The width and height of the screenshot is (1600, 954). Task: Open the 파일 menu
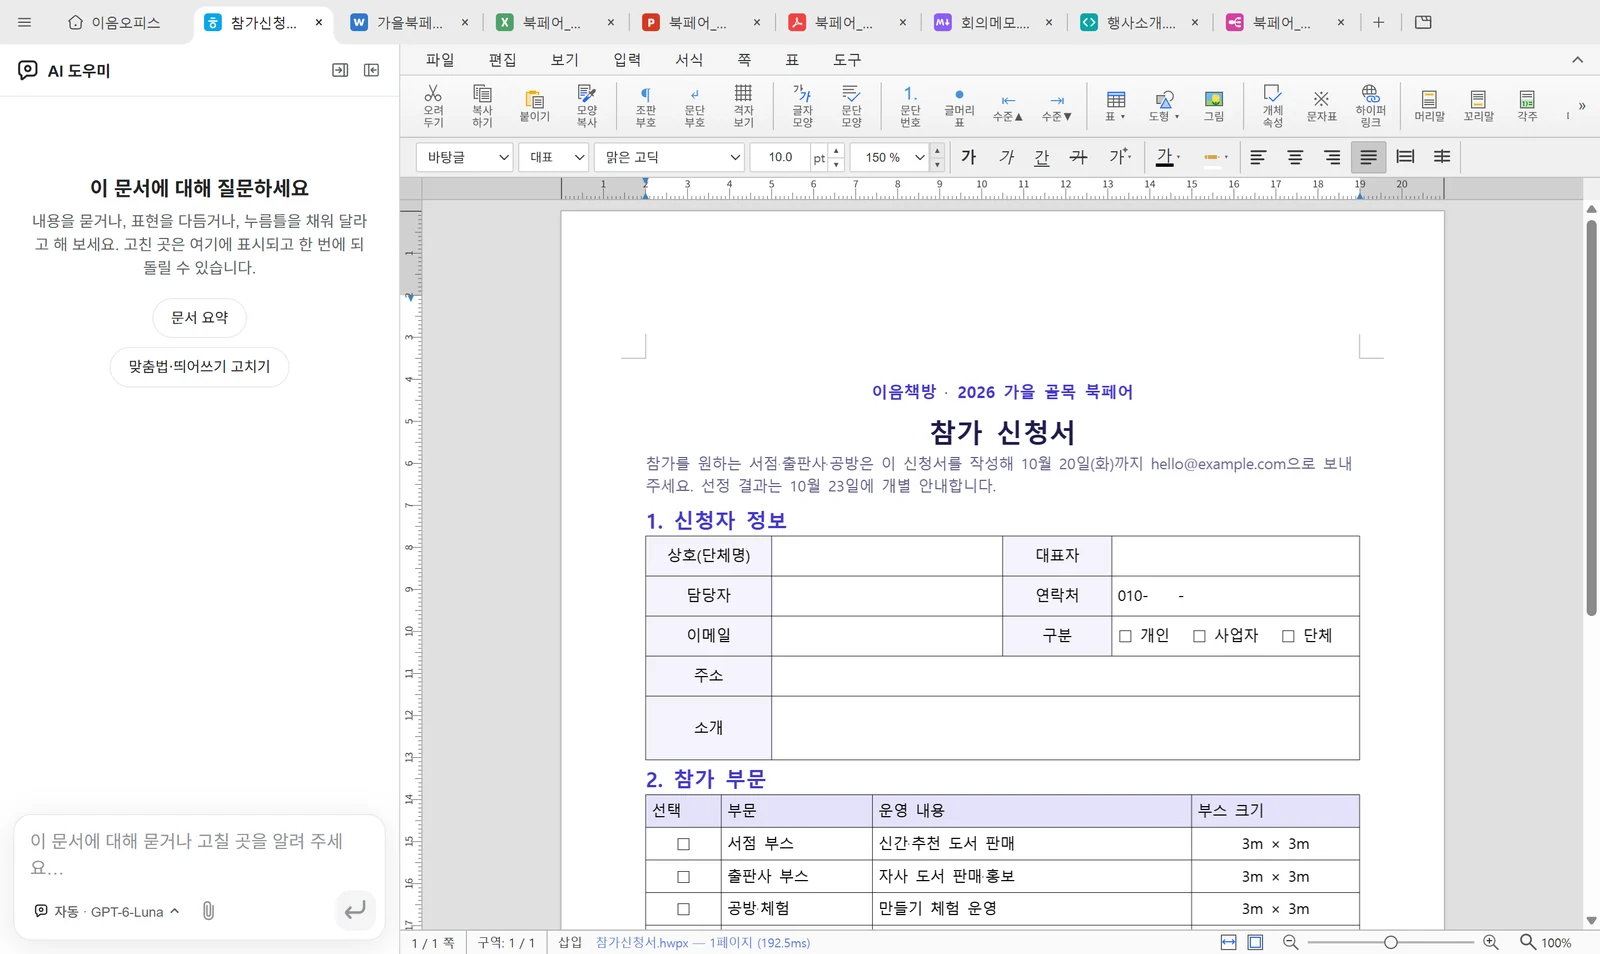pyautogui.click(x=440, y=60)
